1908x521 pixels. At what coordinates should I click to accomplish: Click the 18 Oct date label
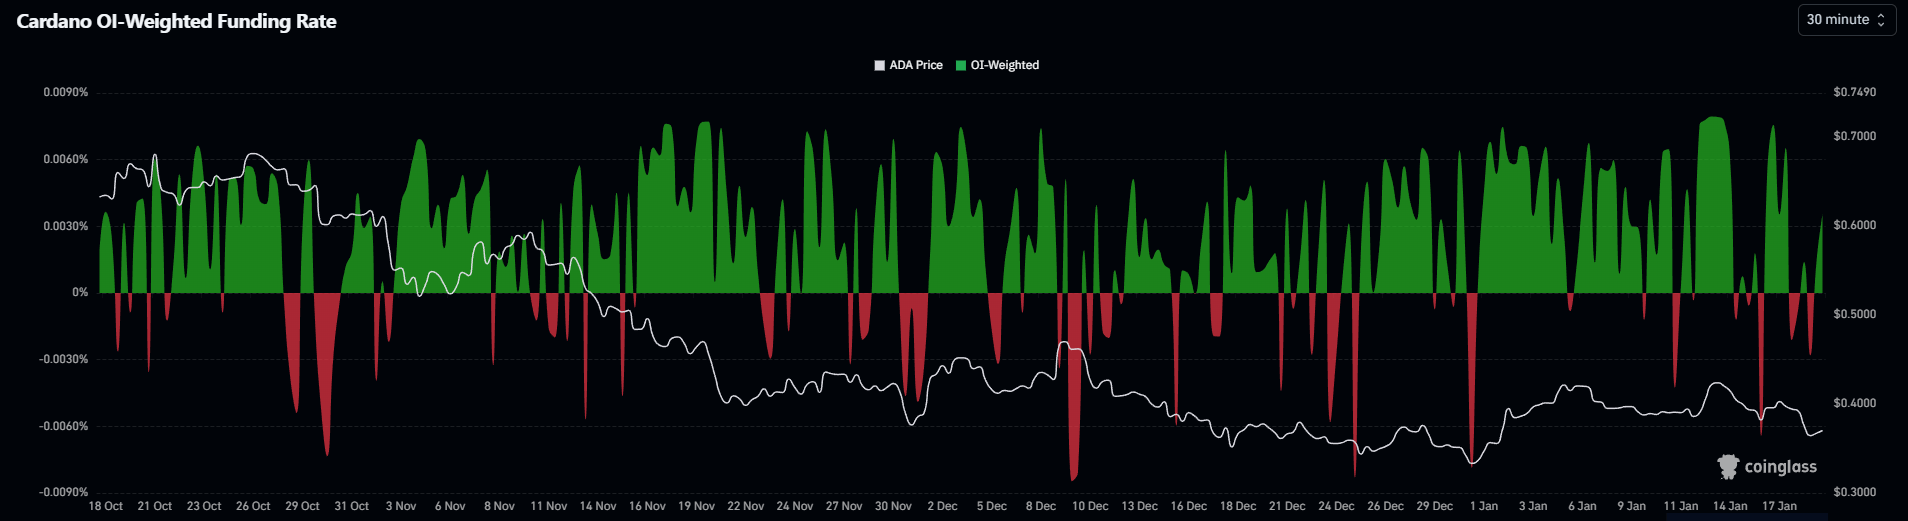106,506
